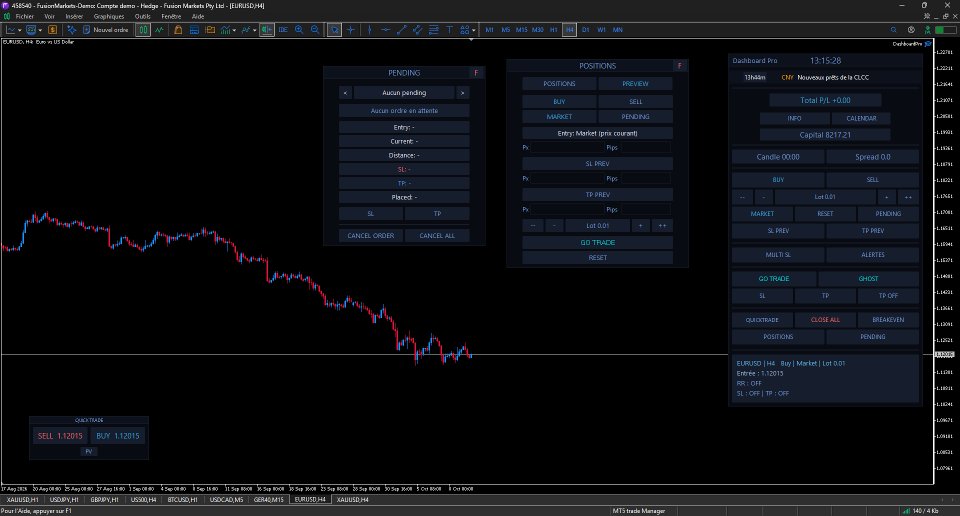
Task: Select the Fibonacci retracement tool
Action: [x=433, y=29]
